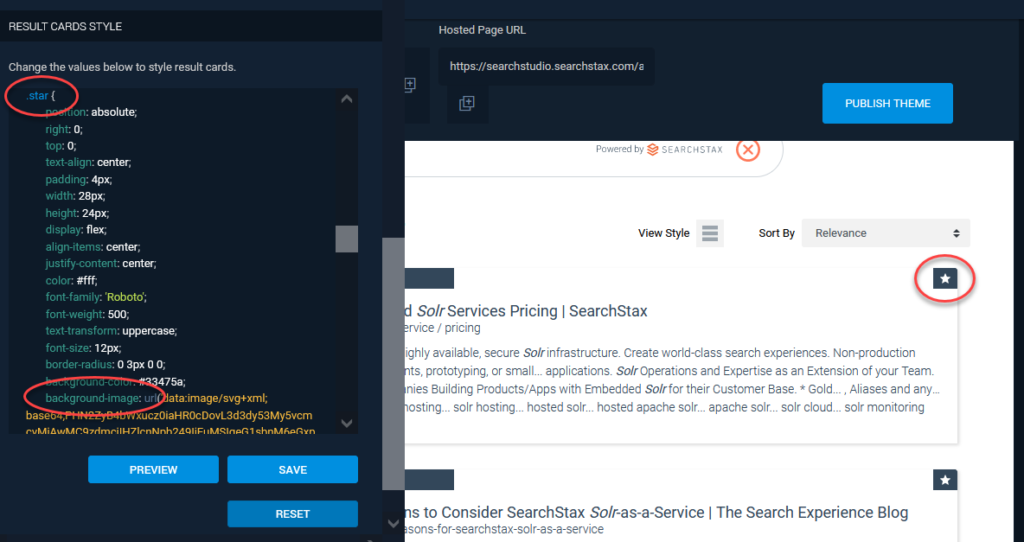The image size is (1024, 542).
Task: Click the 'display: flex' line
Action: pos(76,230)
